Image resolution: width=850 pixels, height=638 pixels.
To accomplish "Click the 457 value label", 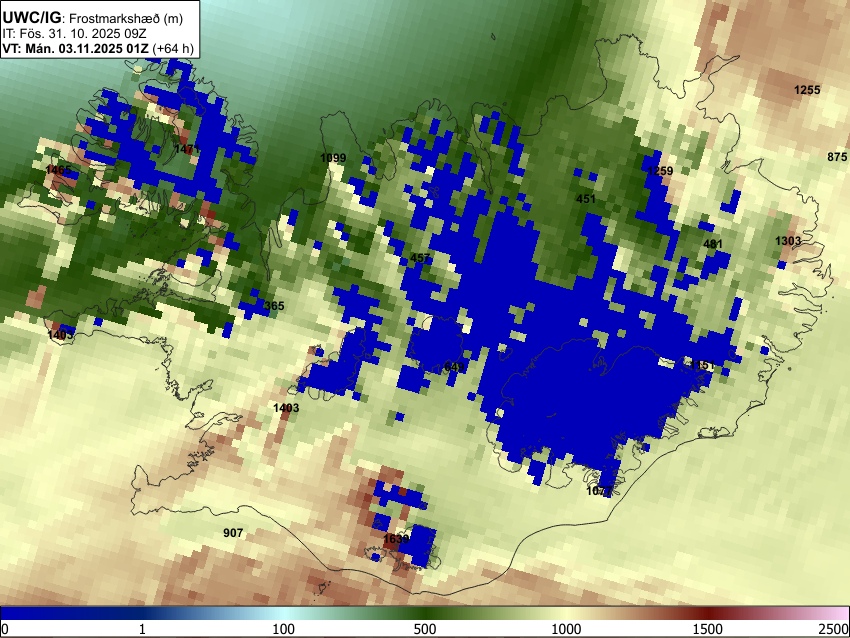I will coord(420,258).
